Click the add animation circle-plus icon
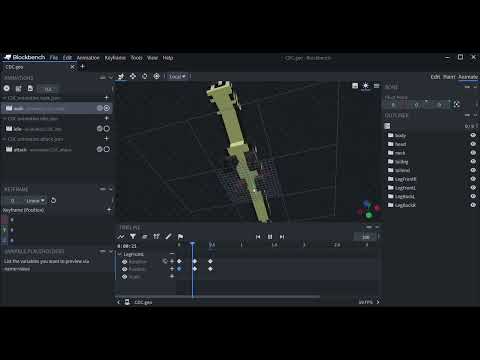480x360 pixels. tap(7, 88)
